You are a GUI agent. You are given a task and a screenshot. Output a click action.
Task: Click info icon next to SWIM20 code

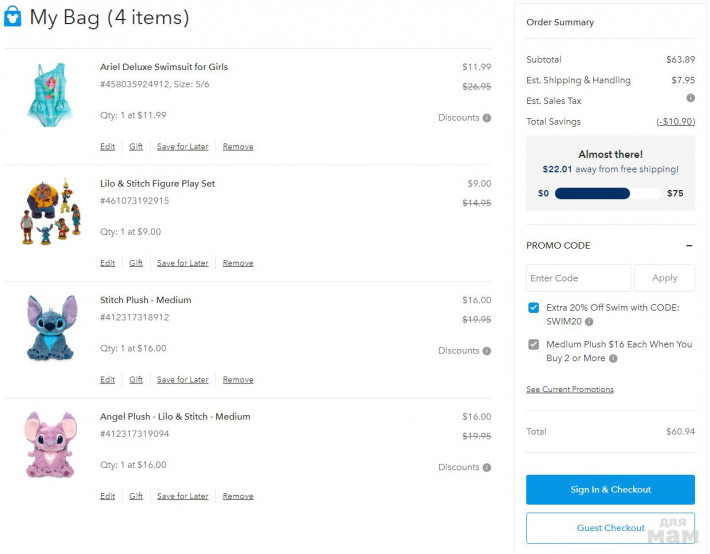tap(589, 322)
